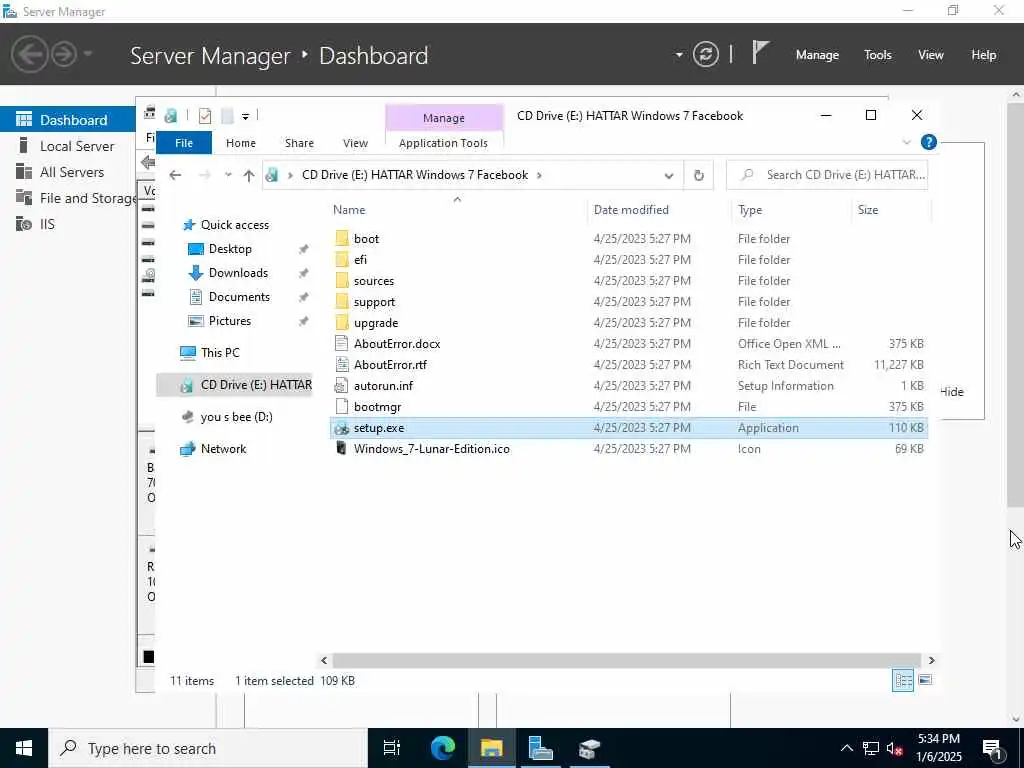Open Explorer help question mark

click(x=929, y=142)
